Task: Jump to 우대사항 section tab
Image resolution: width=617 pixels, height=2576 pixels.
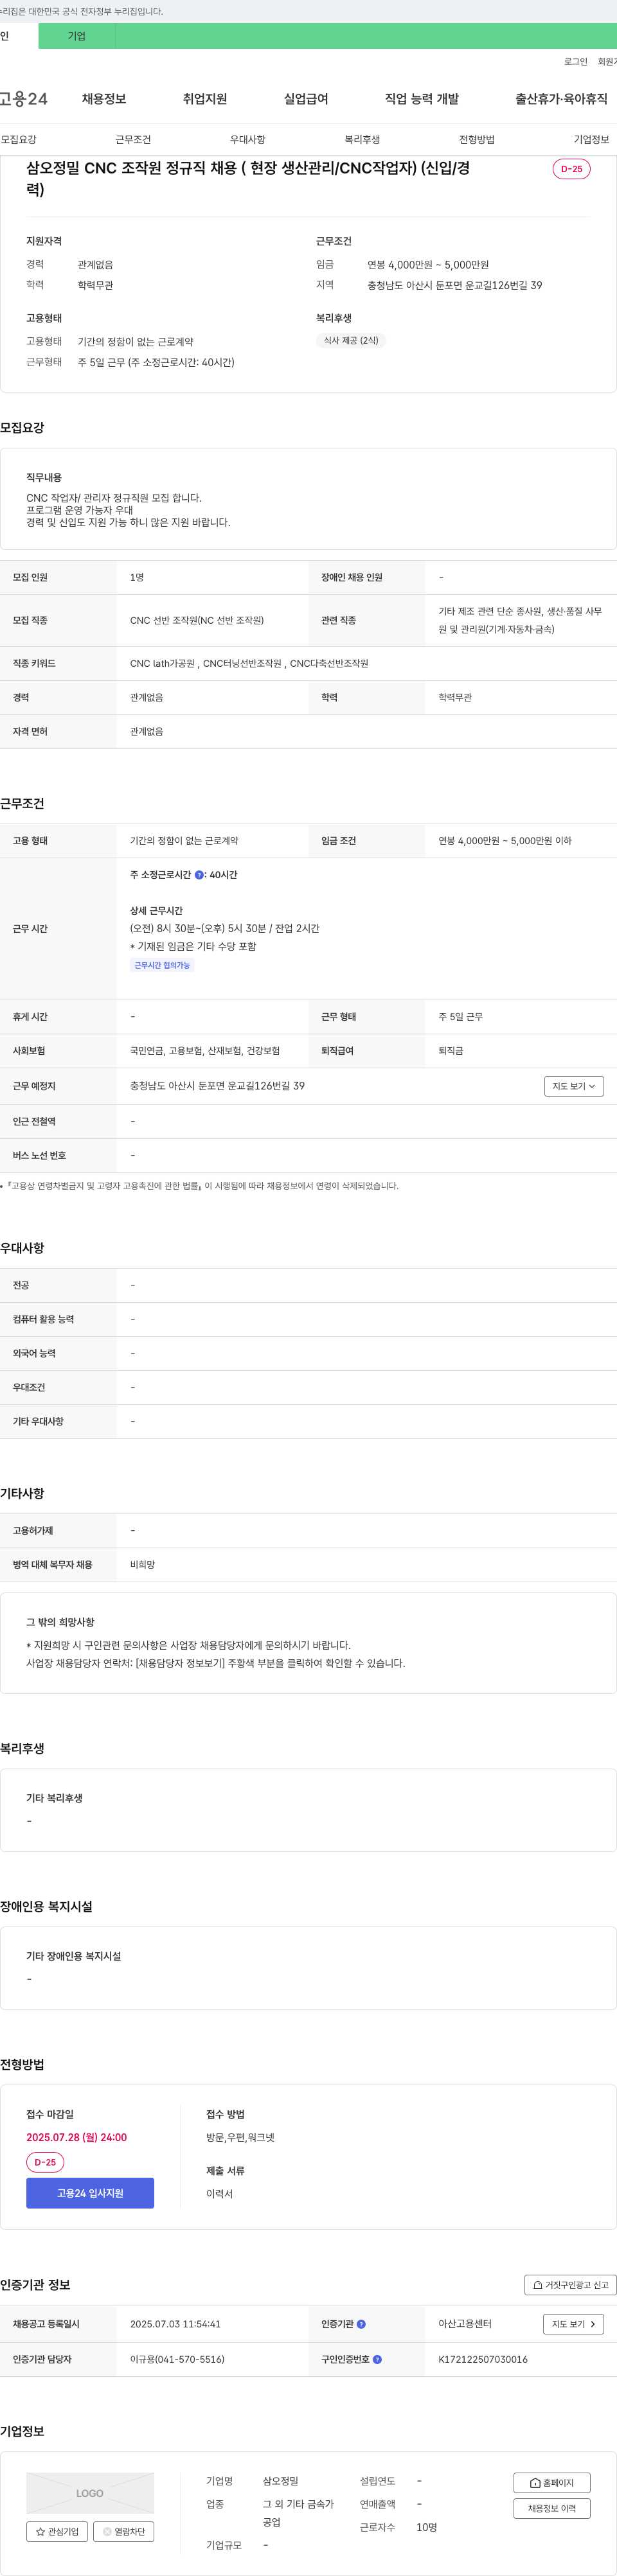Action: click(248, 139)
